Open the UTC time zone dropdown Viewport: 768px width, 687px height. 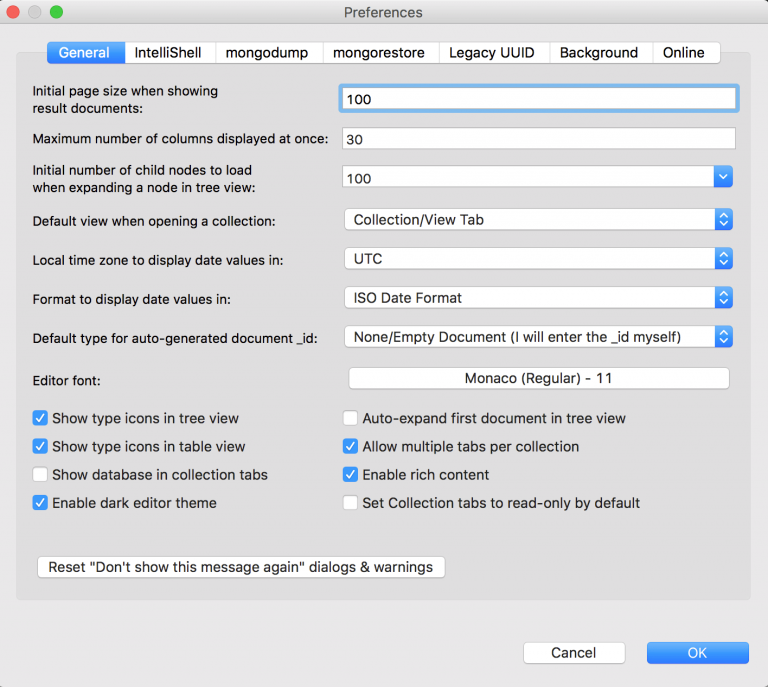pyautogui.click(x=538, y=259)
